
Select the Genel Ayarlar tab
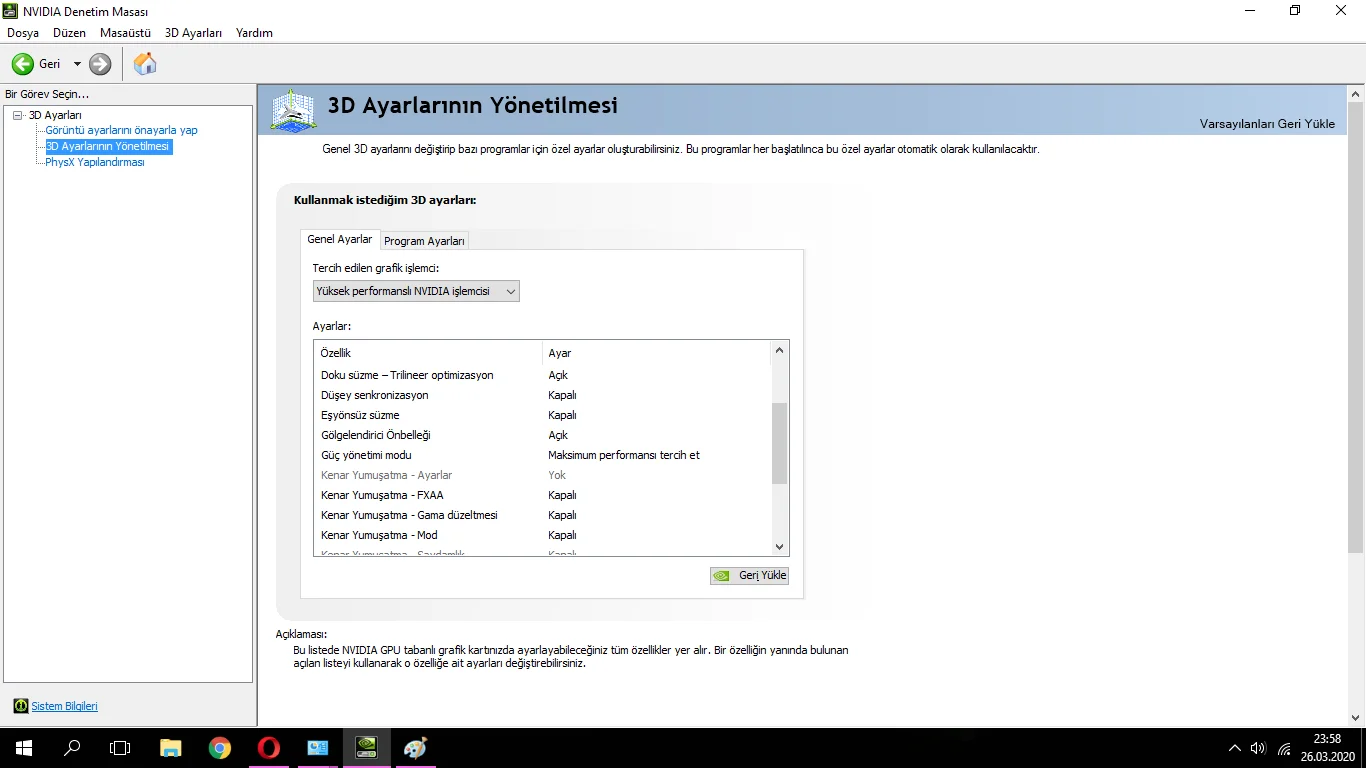click(340, 240)
